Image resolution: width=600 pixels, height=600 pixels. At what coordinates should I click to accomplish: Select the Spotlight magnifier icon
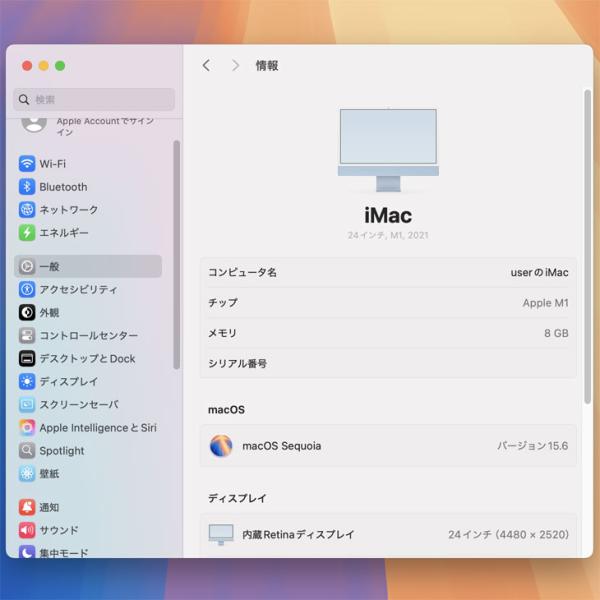pos(27,450)
